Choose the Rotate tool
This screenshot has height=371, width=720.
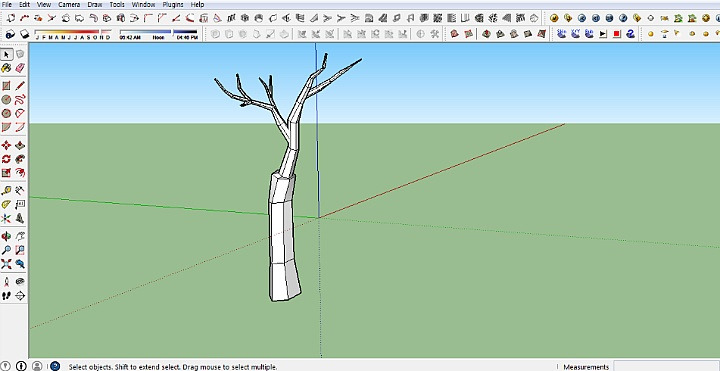6,159
